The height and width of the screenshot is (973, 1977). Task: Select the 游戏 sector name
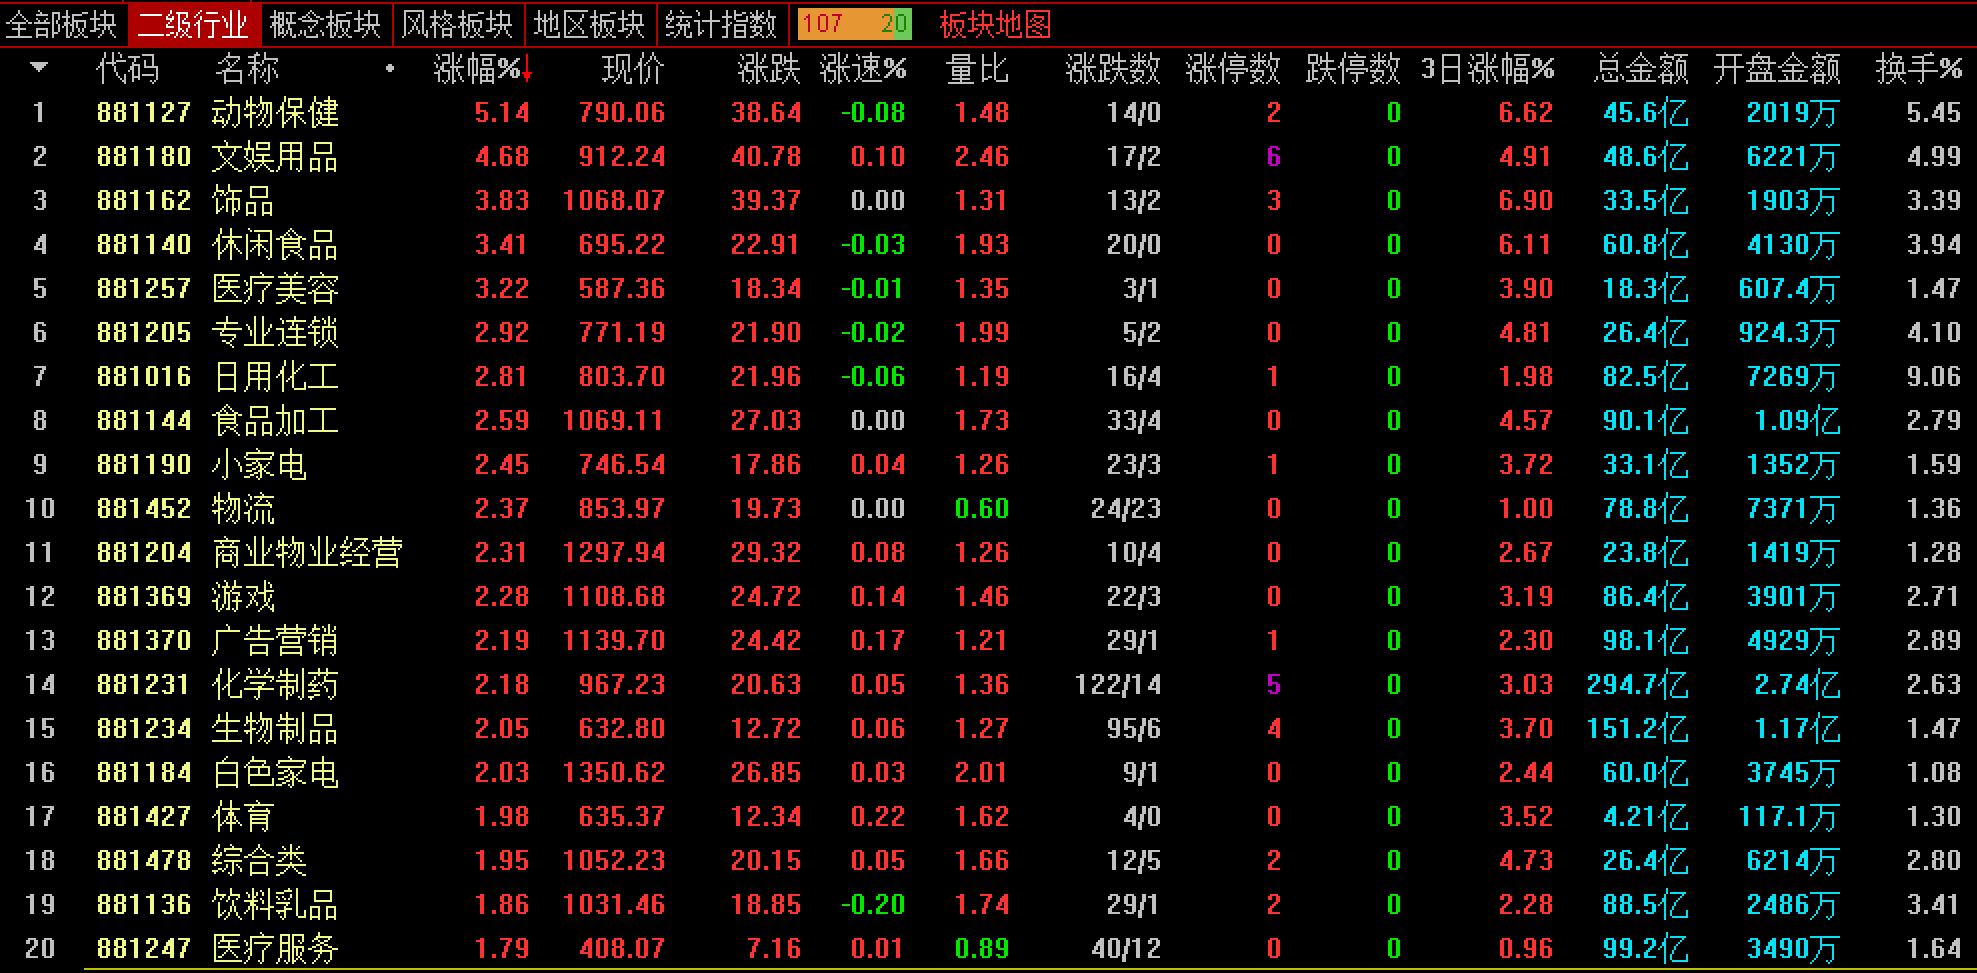pos(243,596)
